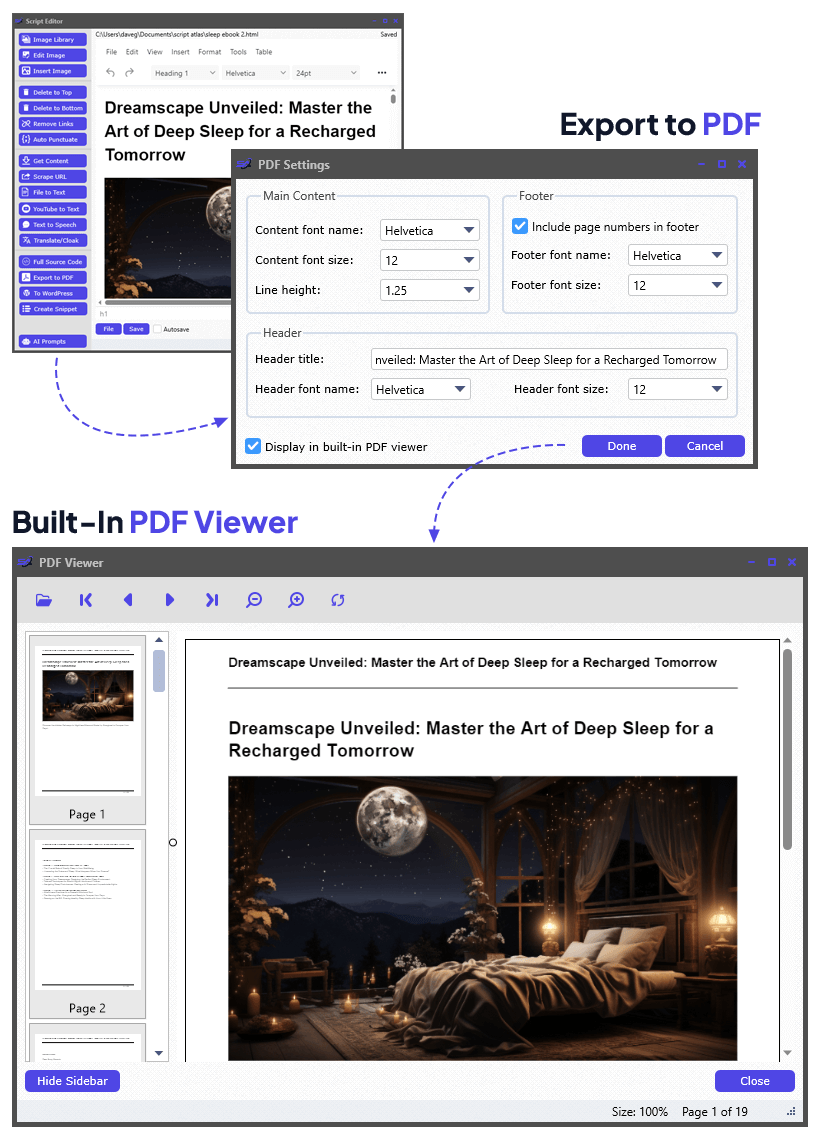Click the Header title input field

coord(549,360)
